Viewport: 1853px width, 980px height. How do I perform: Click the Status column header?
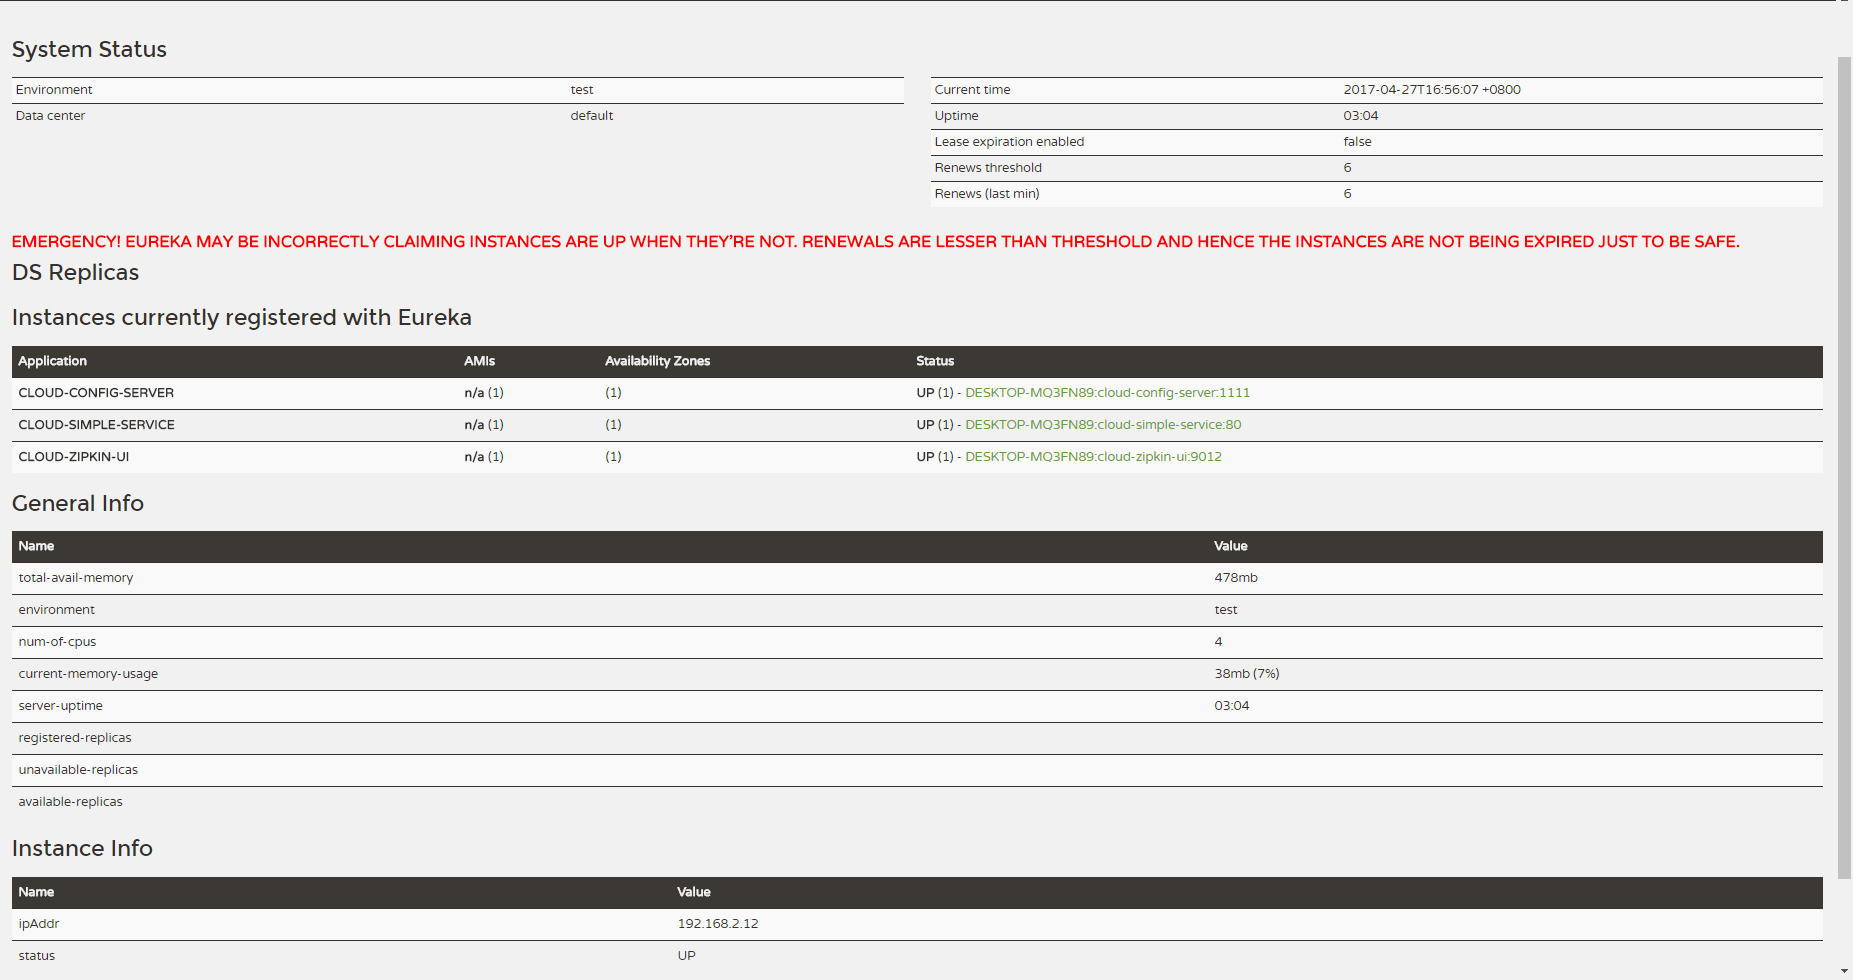935,361
